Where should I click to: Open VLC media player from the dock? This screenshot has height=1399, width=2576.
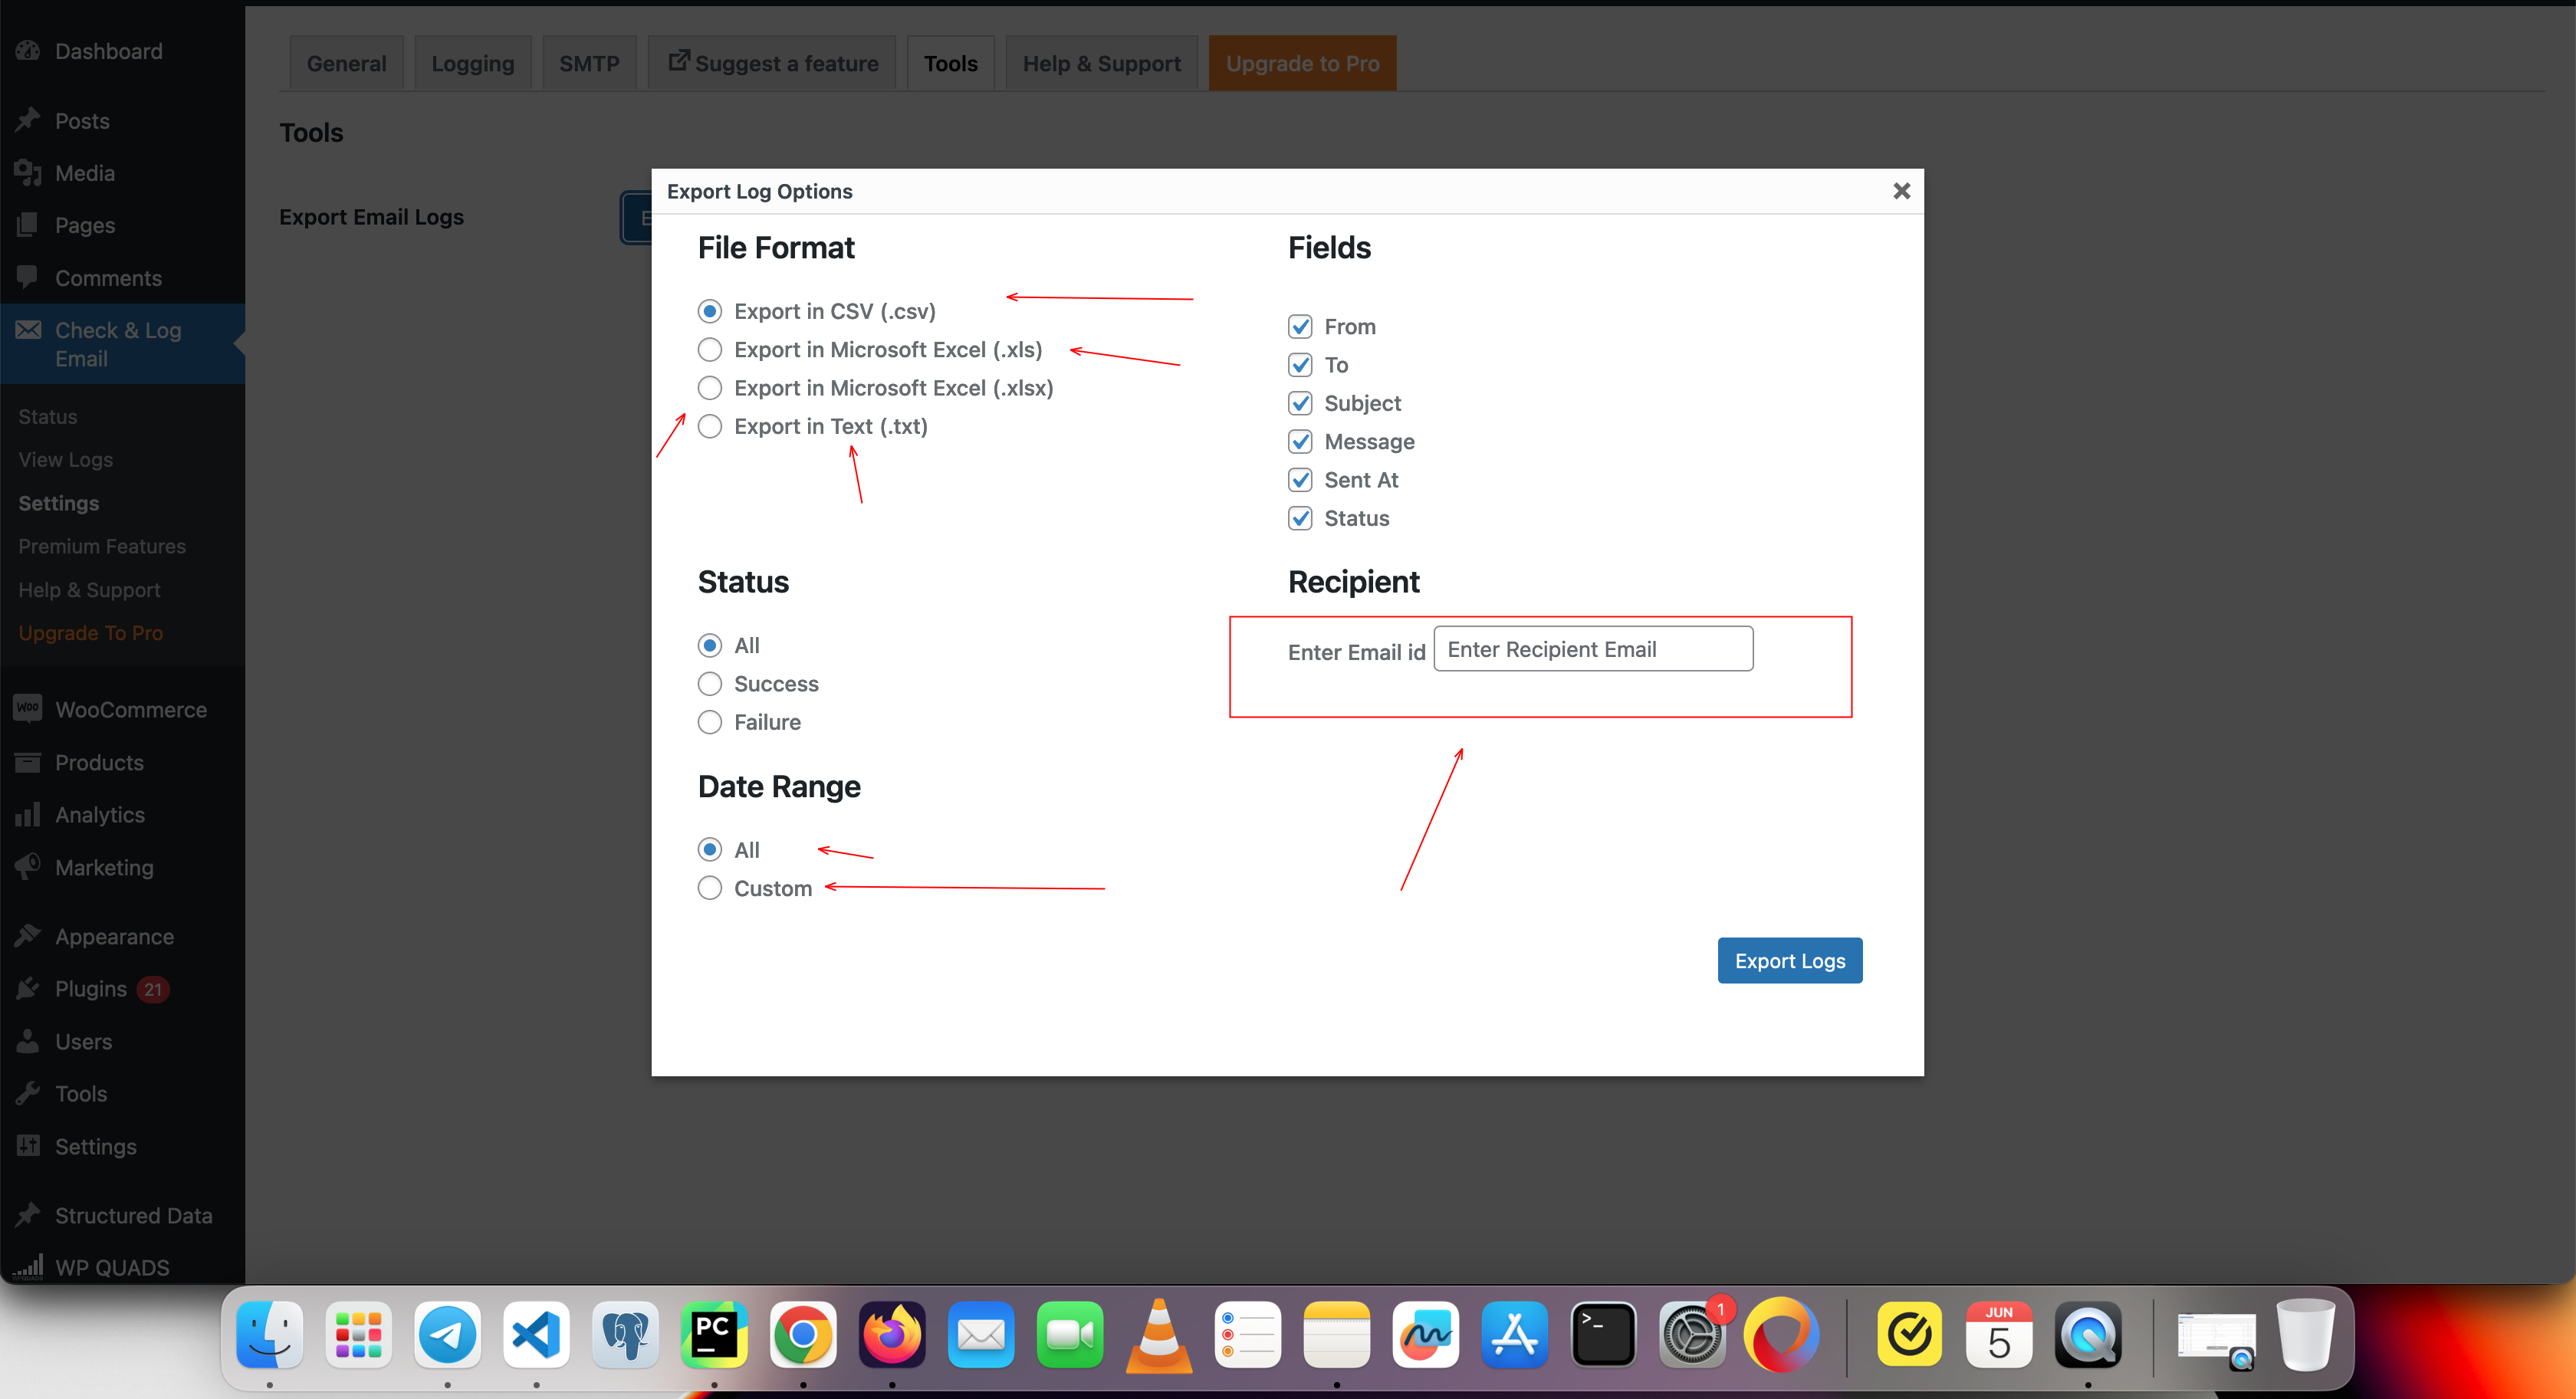(x=1159, y=1335)
